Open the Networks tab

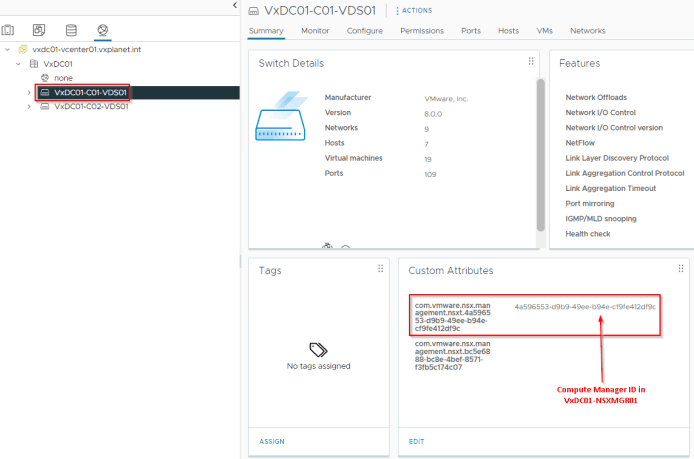pyautogui.click(x=588, y=31)
